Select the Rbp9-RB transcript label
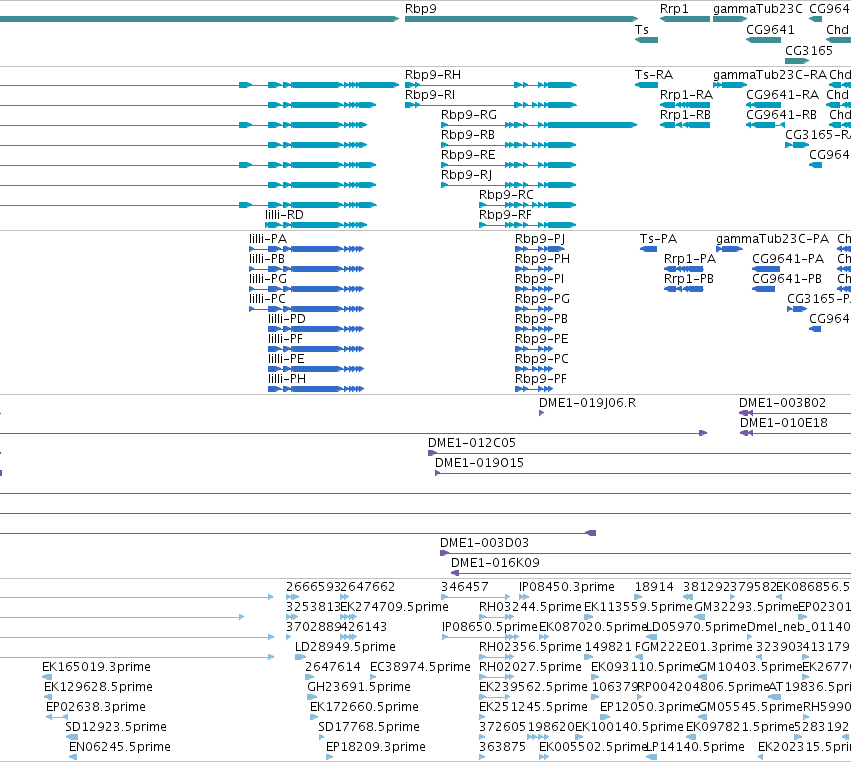851x762 pixels. 468,135
